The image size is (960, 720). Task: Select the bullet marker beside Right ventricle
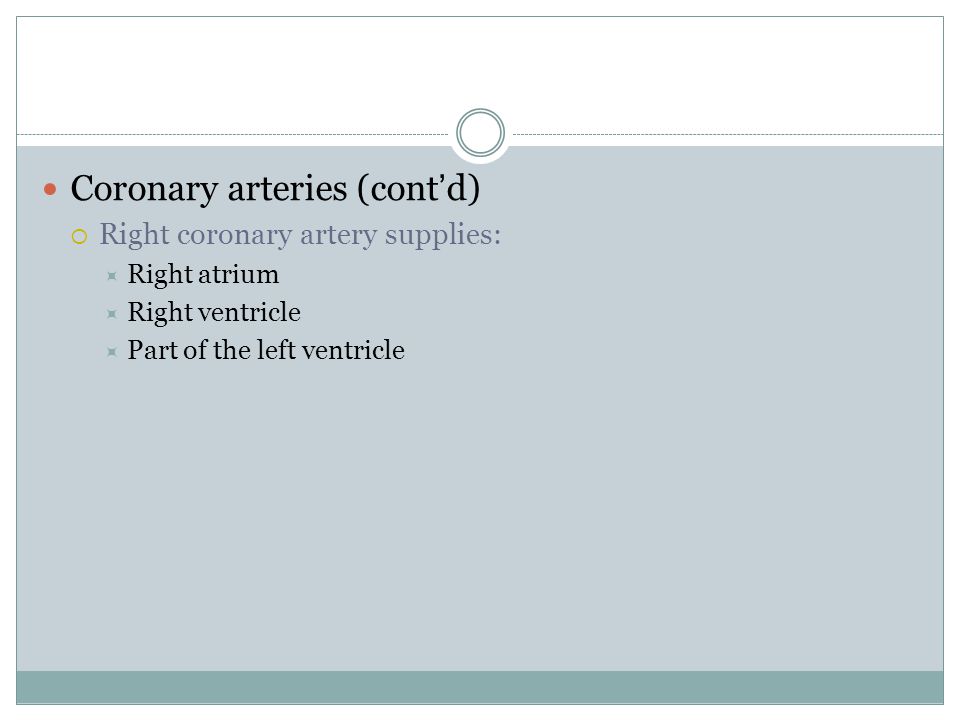[x=111, y=314]
